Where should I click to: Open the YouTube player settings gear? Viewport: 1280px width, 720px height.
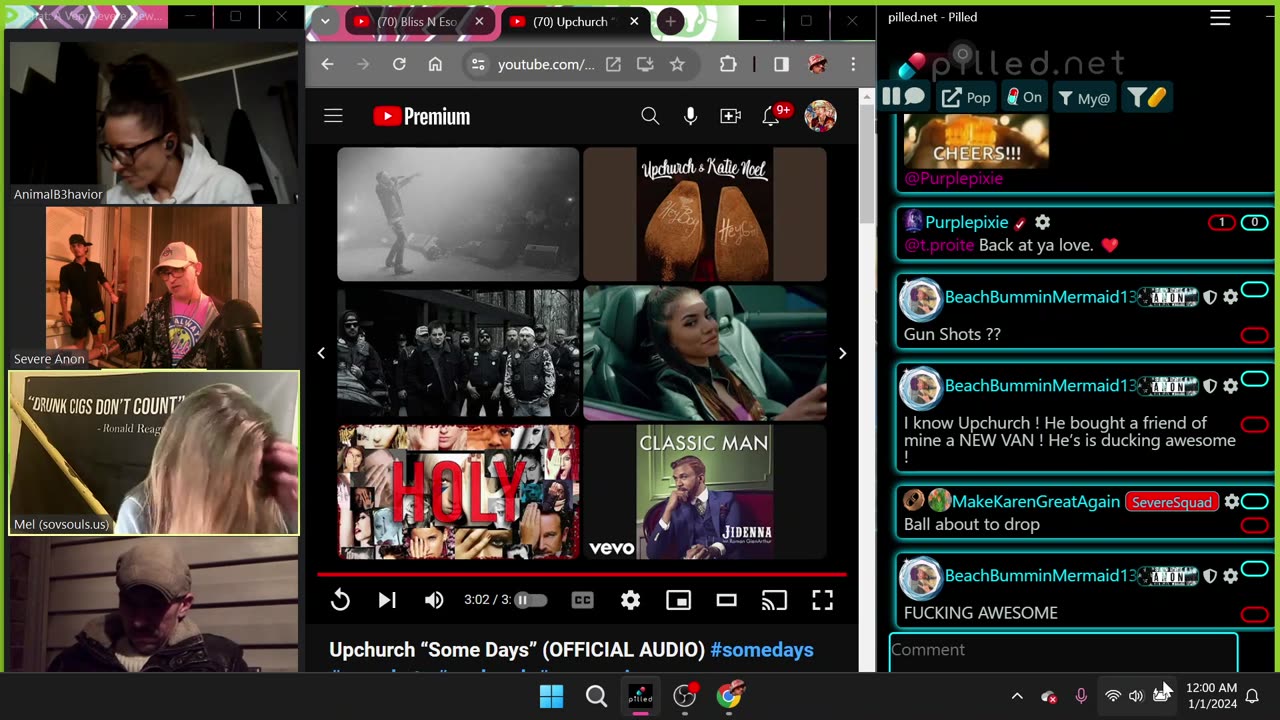click(630, 600)
